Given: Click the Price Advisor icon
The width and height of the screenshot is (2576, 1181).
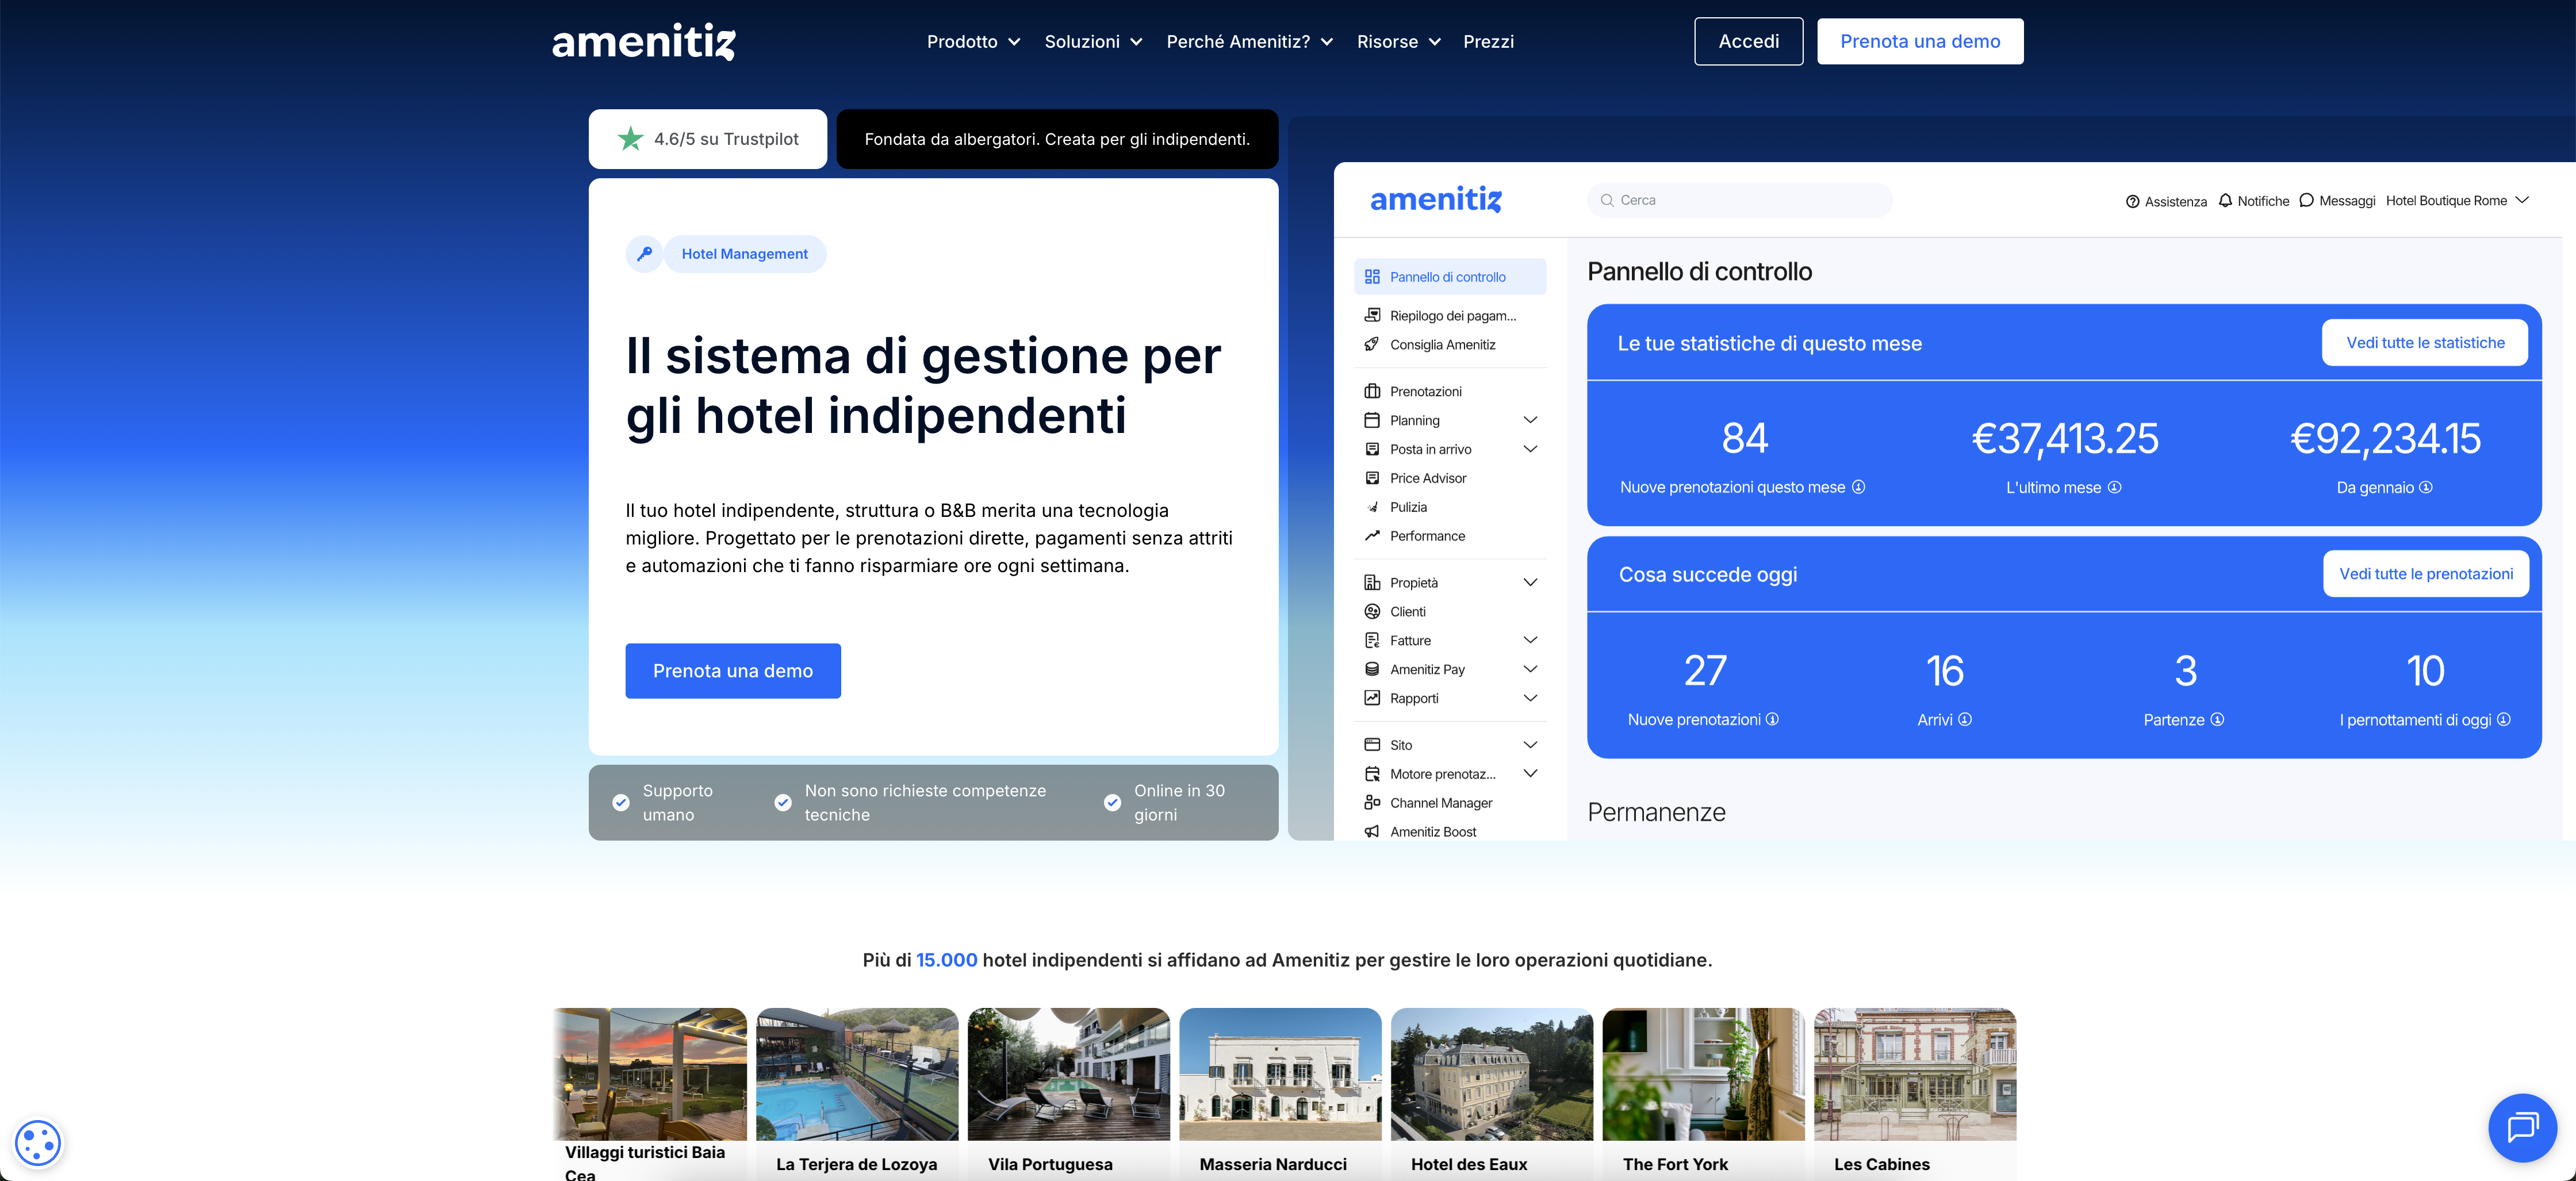Looking at the screenshot, I should point(1372,478).
